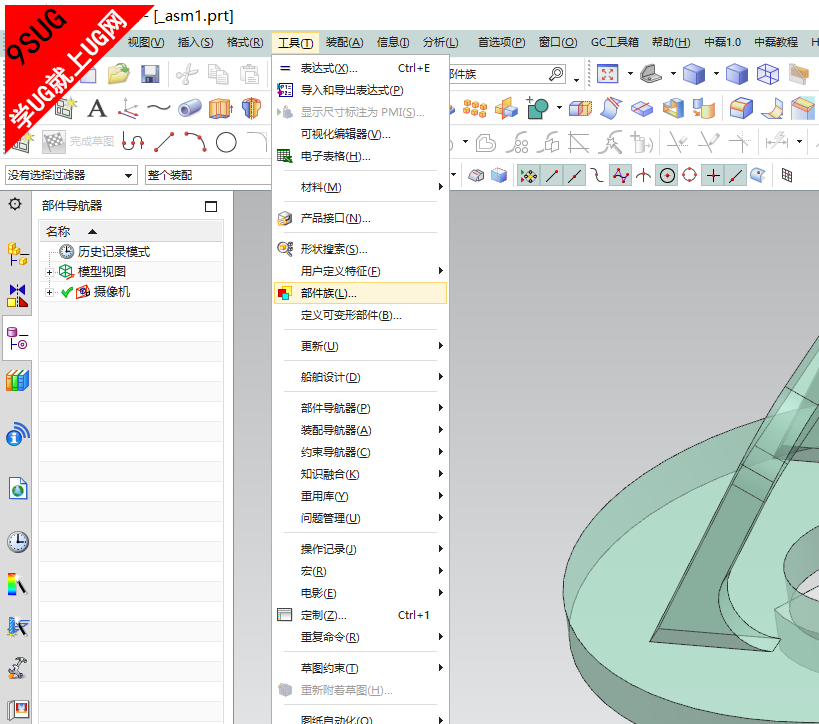The width and height of the screenshot is (819, 724).
Task: Open the 没有选择过滤器 dropdown
Action: 71,175
